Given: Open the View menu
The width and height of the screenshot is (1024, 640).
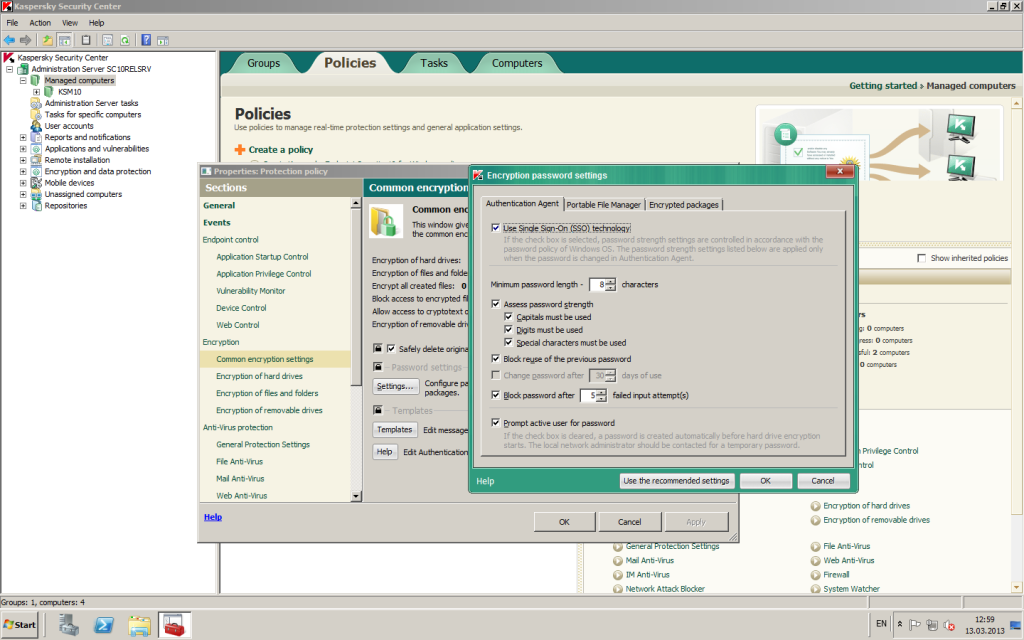Looking at the screenshot, I should click(x=69, y=23).
